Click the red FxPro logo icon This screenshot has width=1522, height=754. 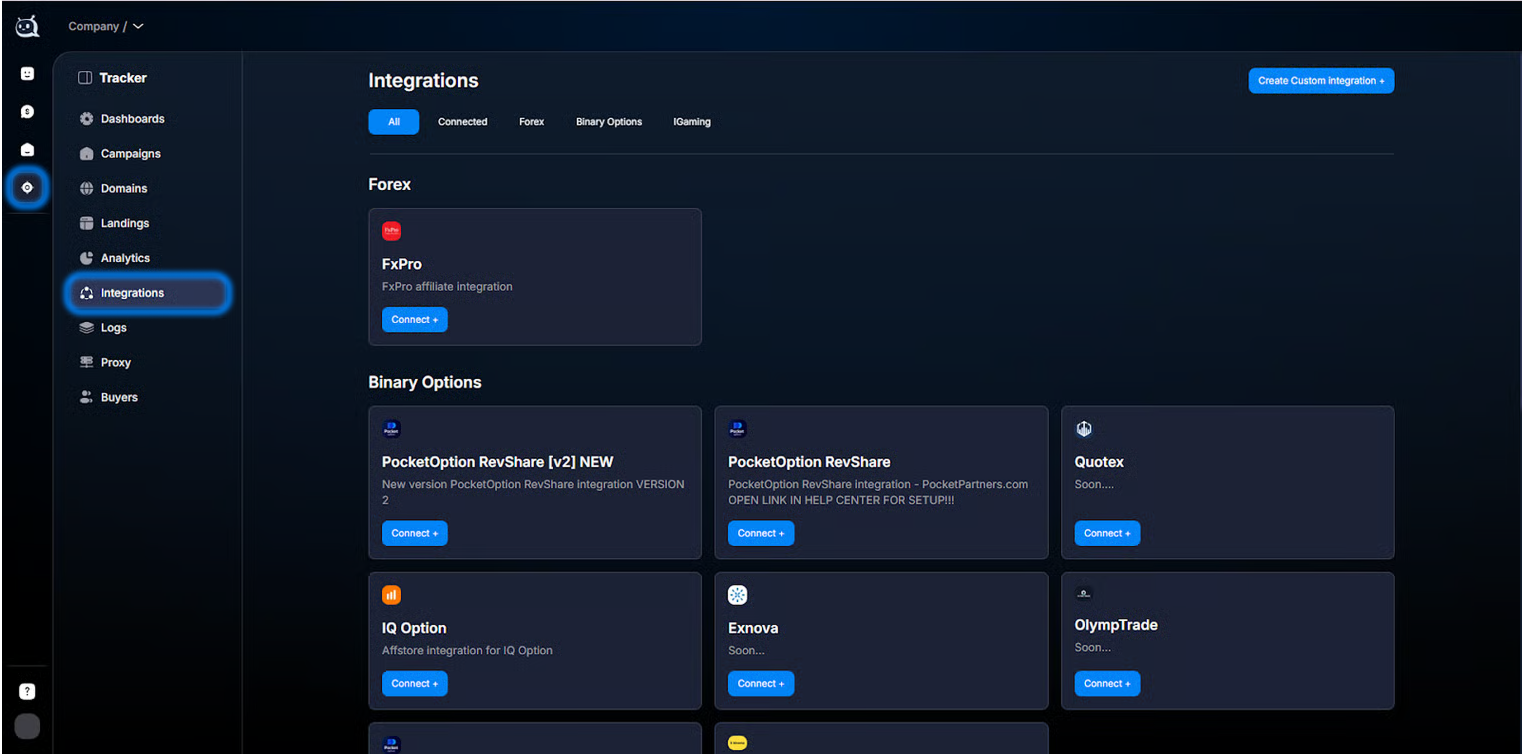(x=392, y=231)
